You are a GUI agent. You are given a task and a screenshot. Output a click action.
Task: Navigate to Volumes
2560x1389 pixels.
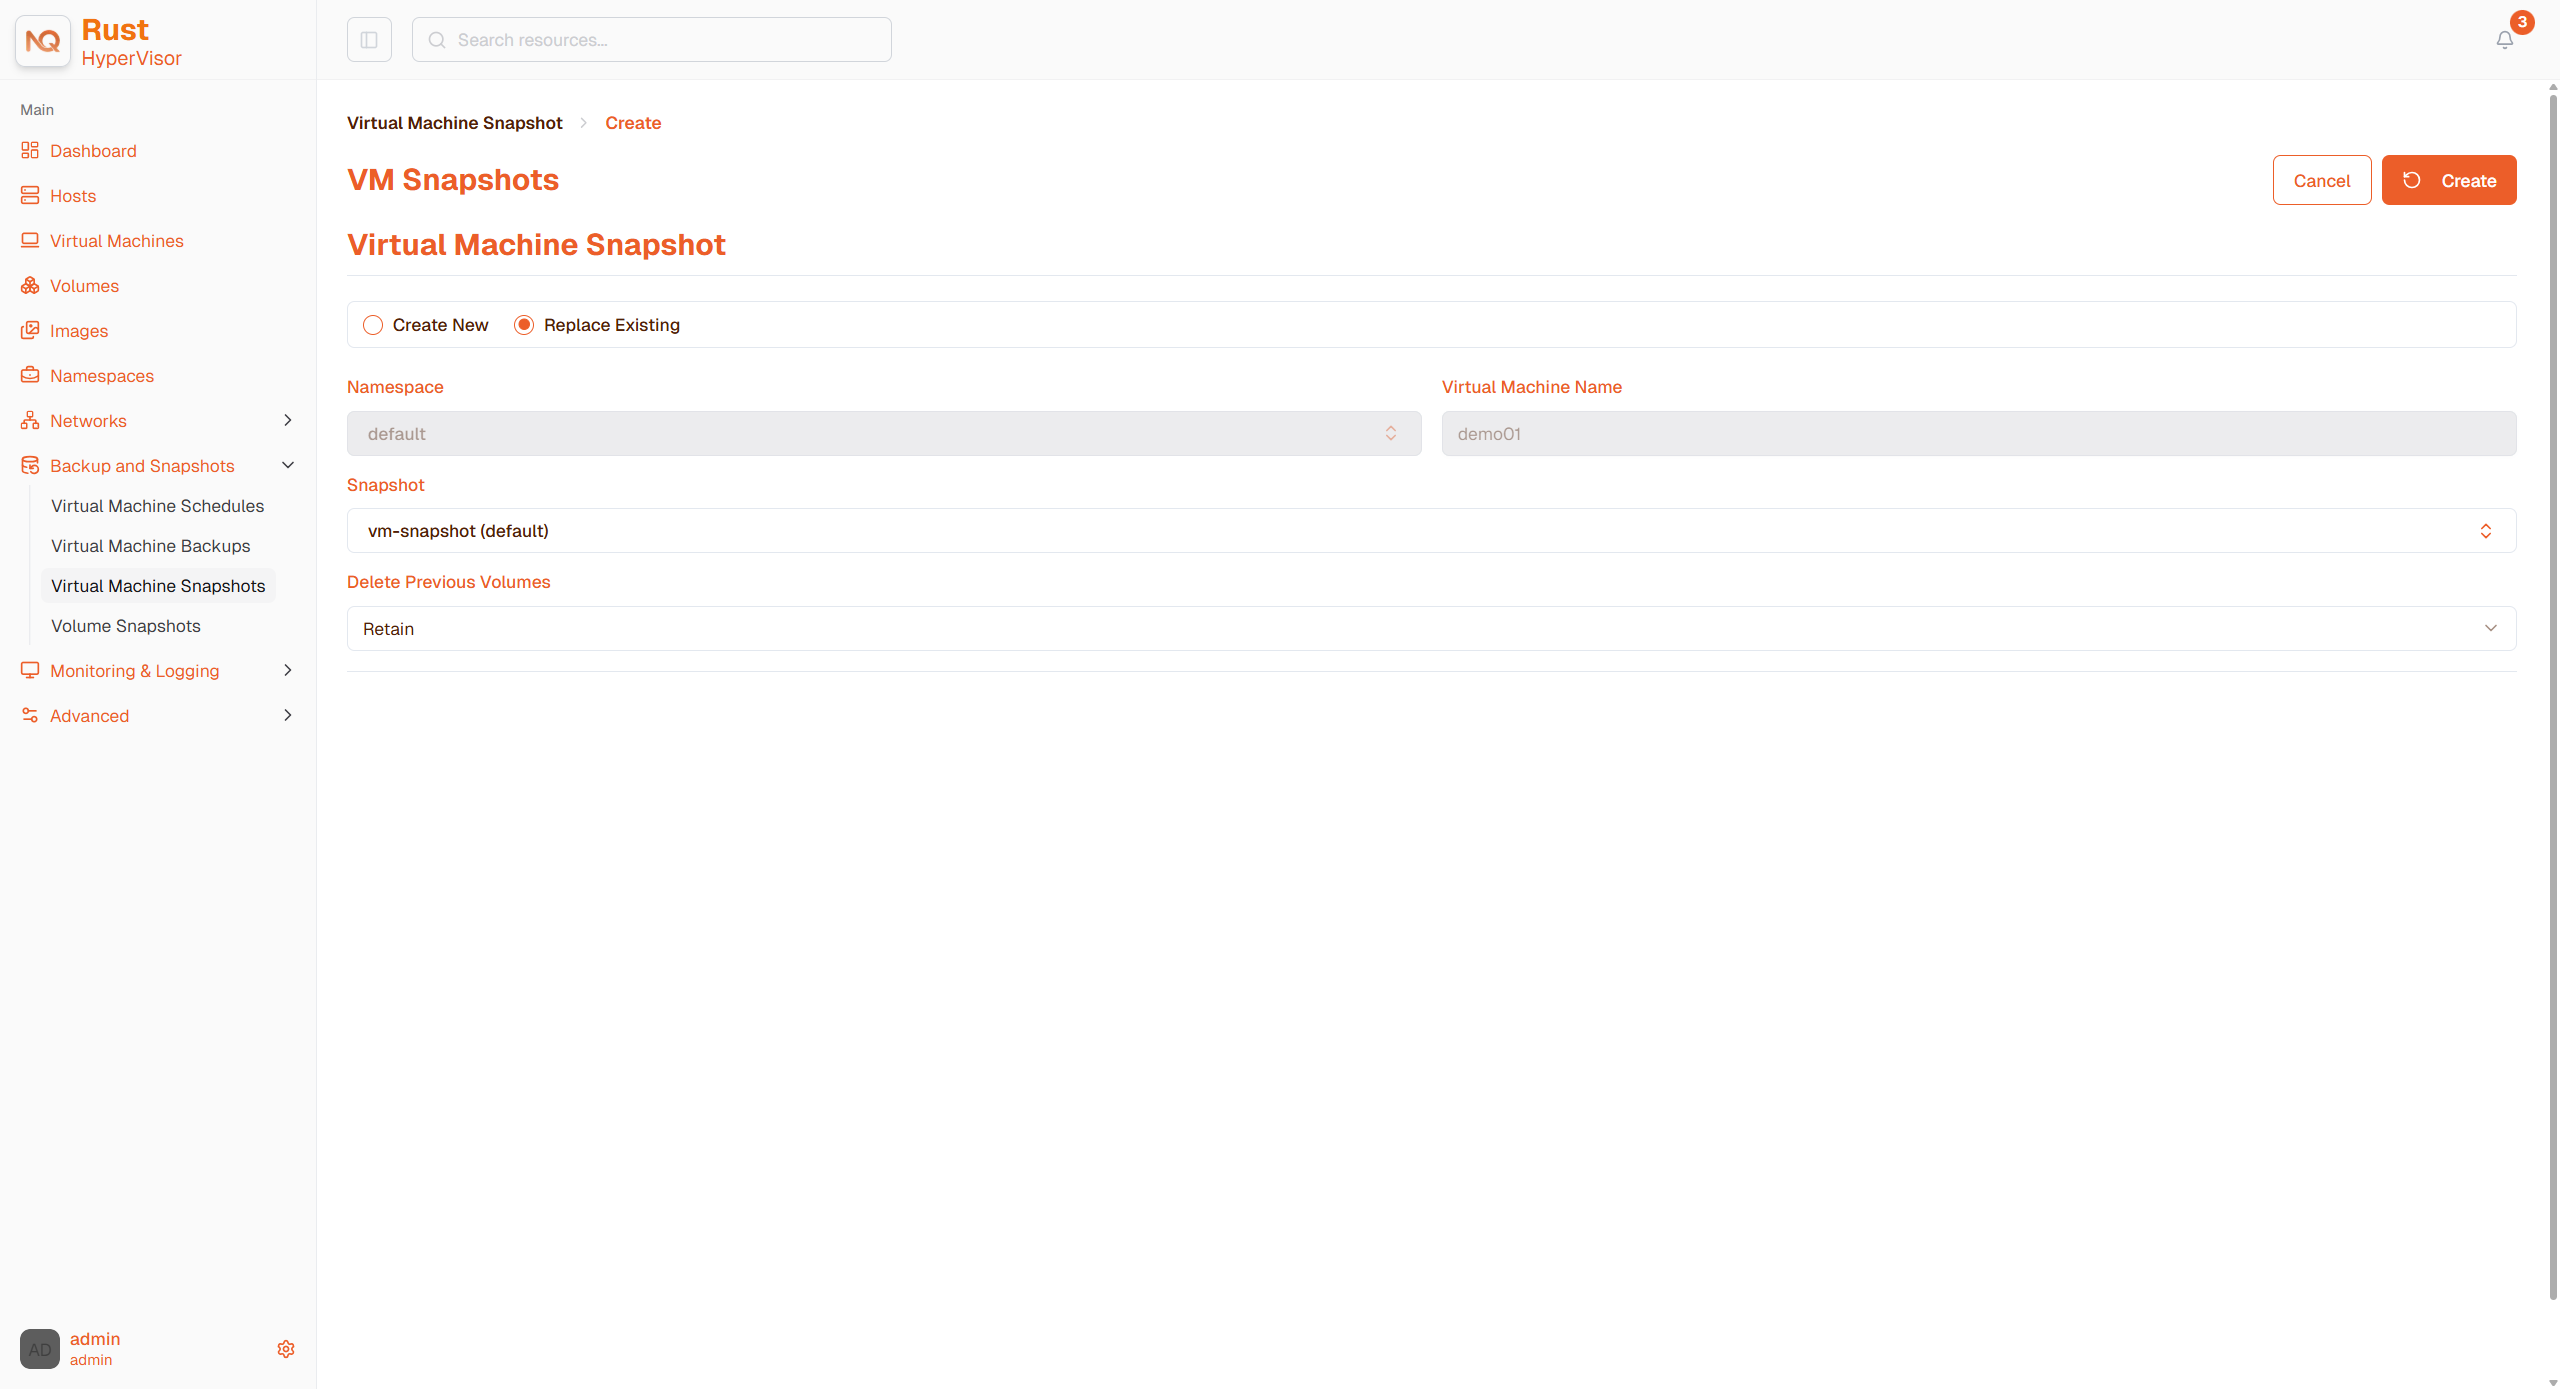point(84,286)
